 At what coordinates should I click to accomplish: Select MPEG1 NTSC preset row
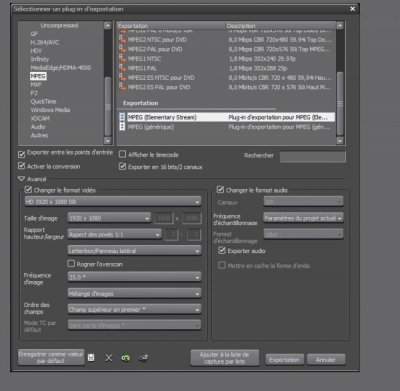click(x=226, y=59)
